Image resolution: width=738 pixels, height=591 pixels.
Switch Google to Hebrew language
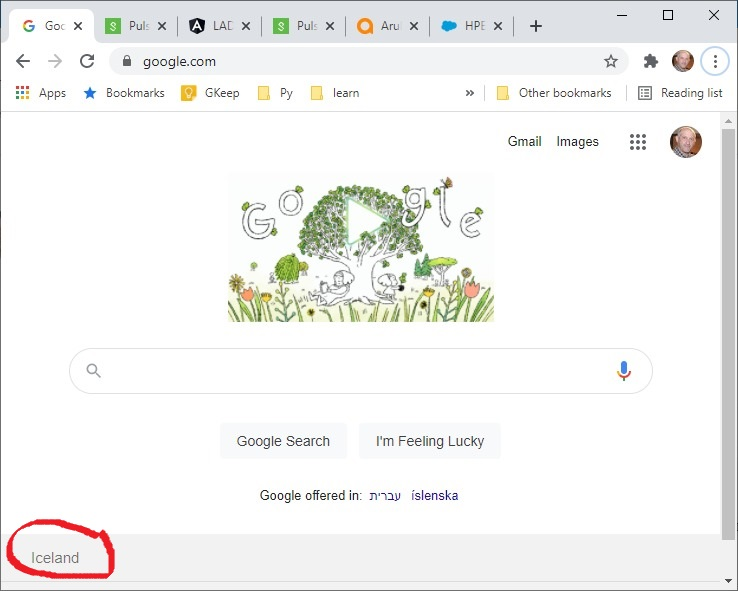(385, 495)
